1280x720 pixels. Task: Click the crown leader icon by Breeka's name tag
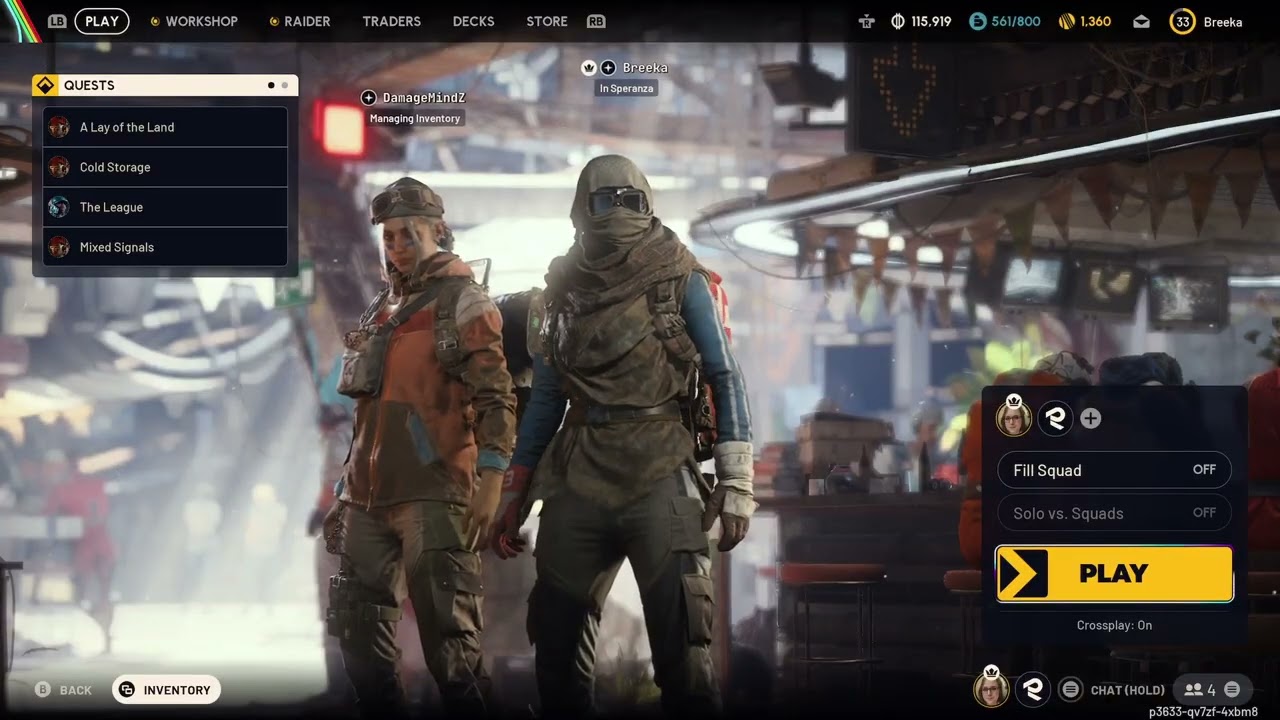pos(589,67)
